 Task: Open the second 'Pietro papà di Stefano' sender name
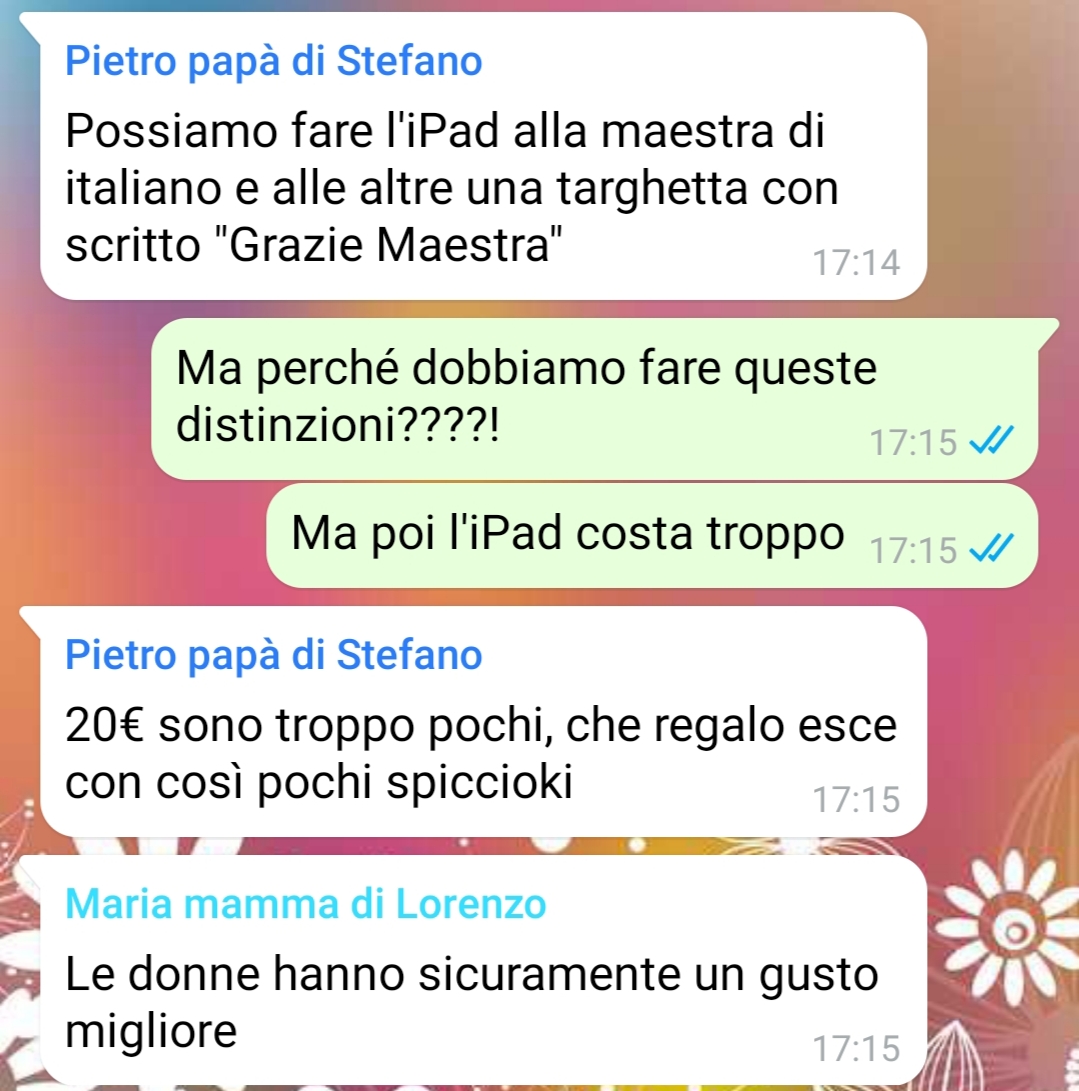click(x=273, y=655)
